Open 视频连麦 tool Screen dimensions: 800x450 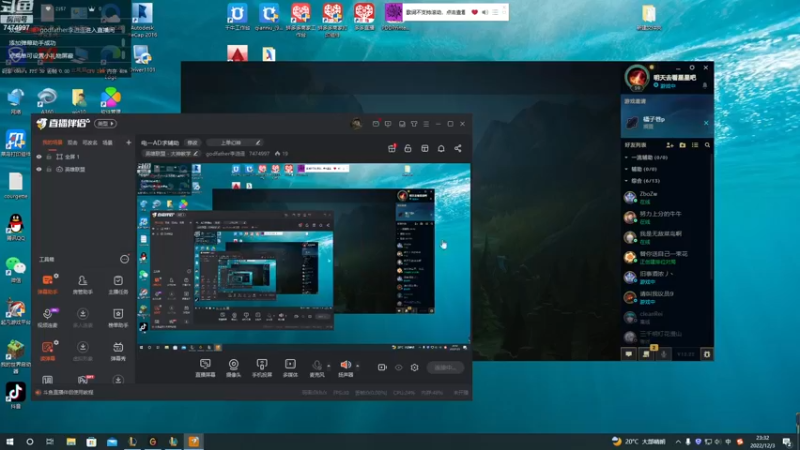47,317
